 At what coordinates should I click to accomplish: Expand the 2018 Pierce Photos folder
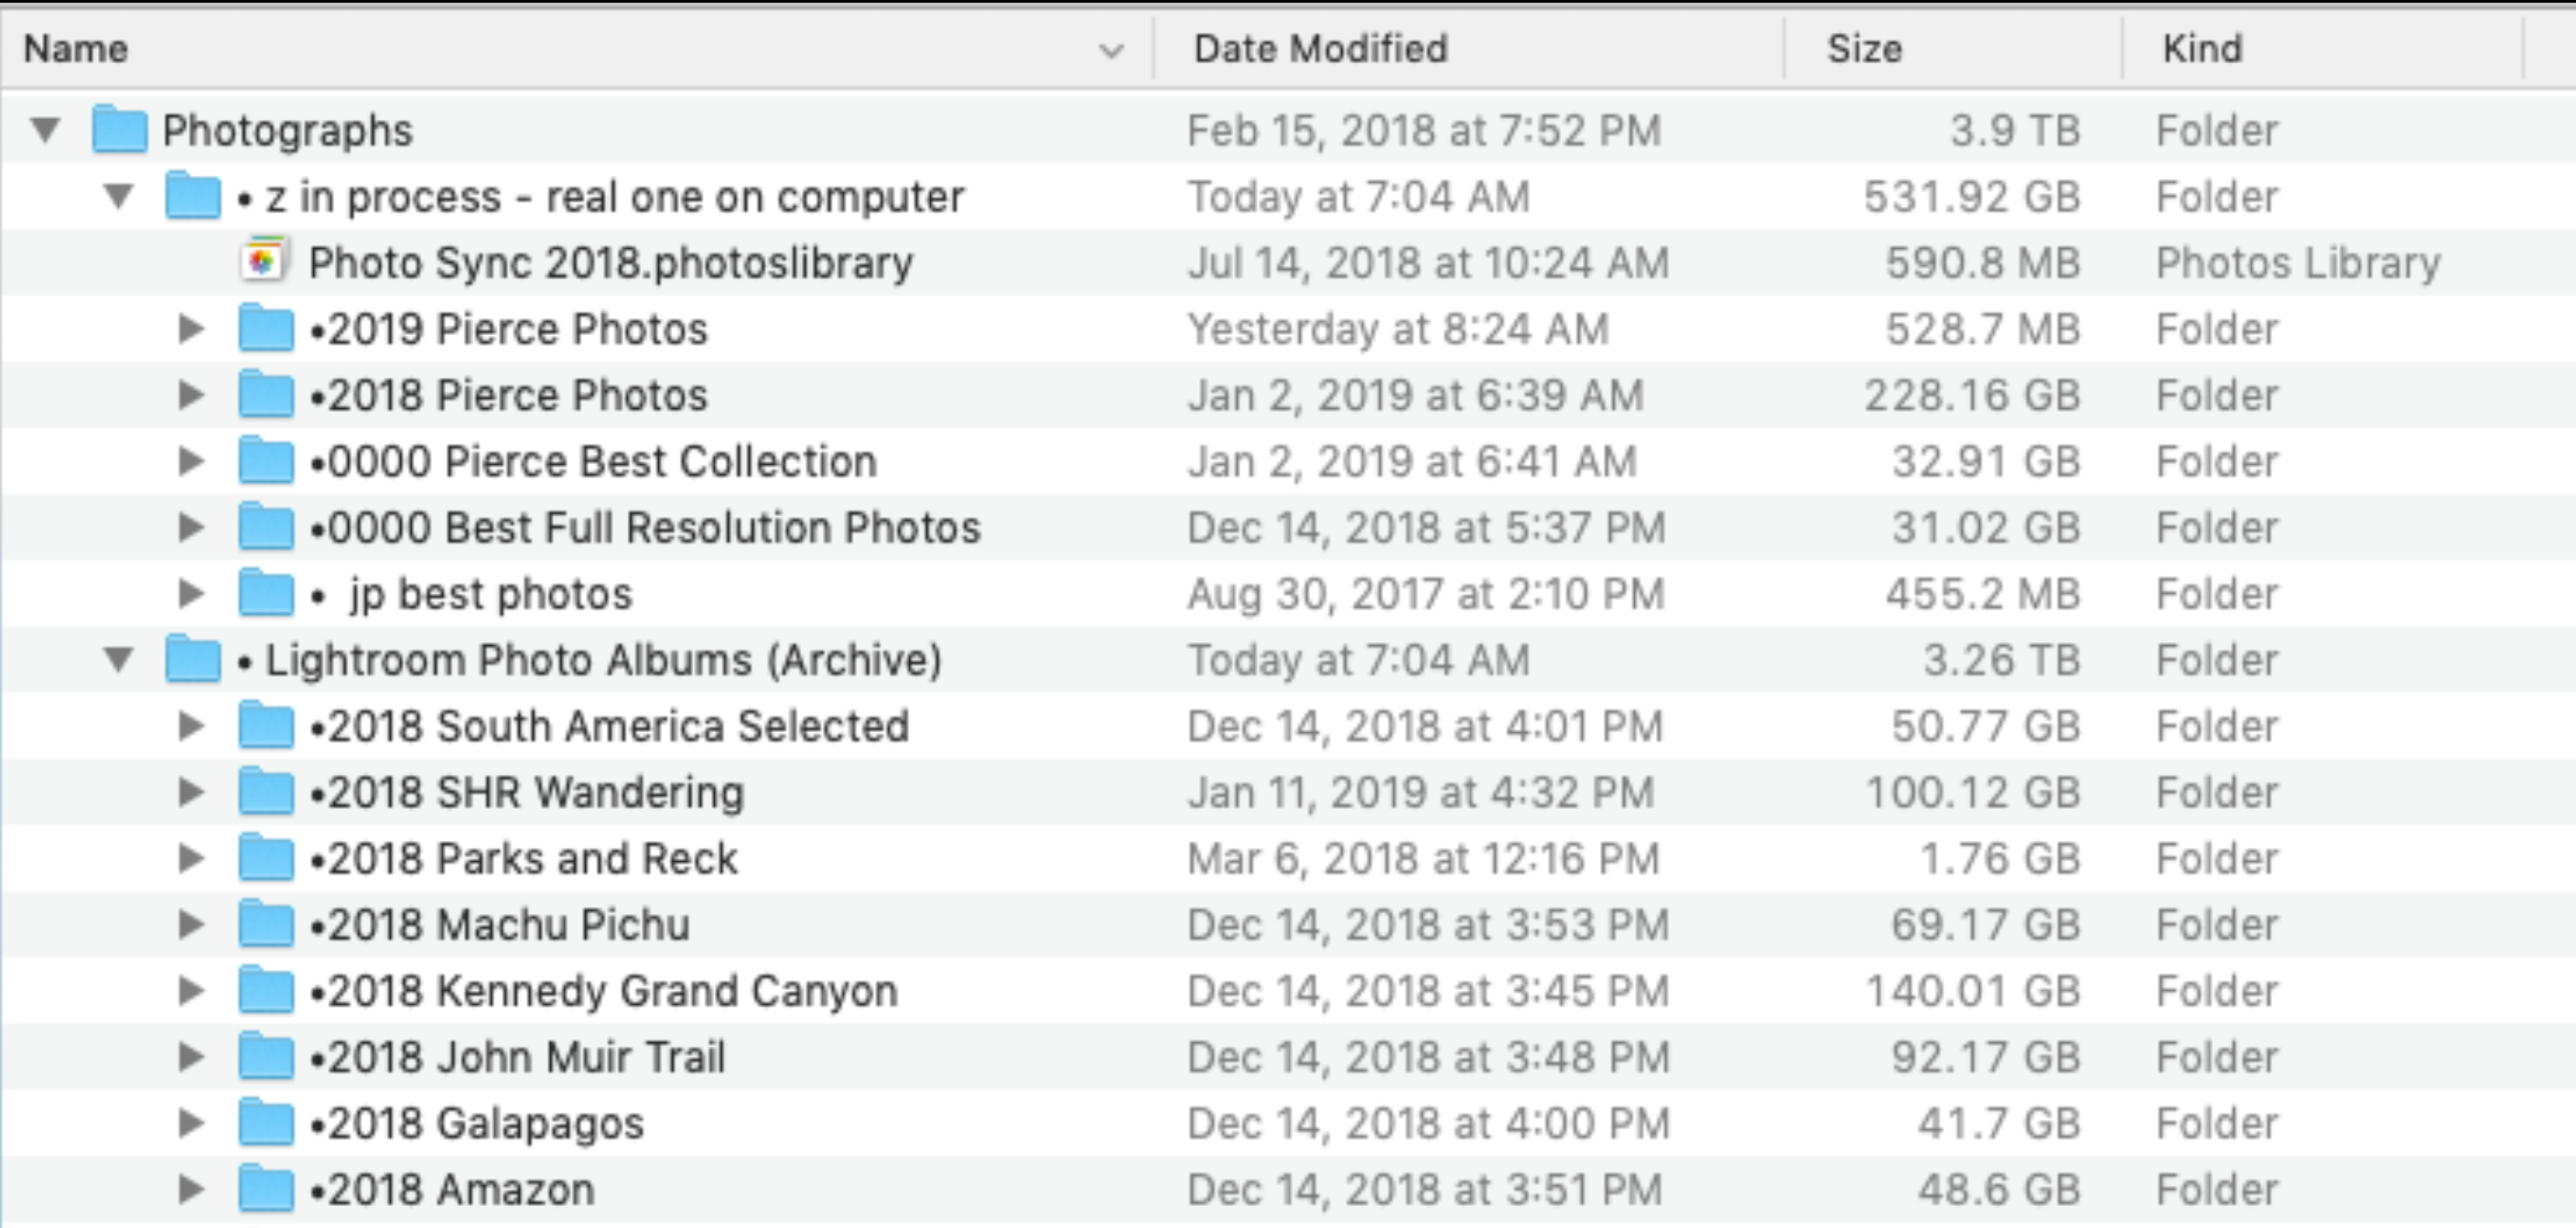(x=190, y=395)
